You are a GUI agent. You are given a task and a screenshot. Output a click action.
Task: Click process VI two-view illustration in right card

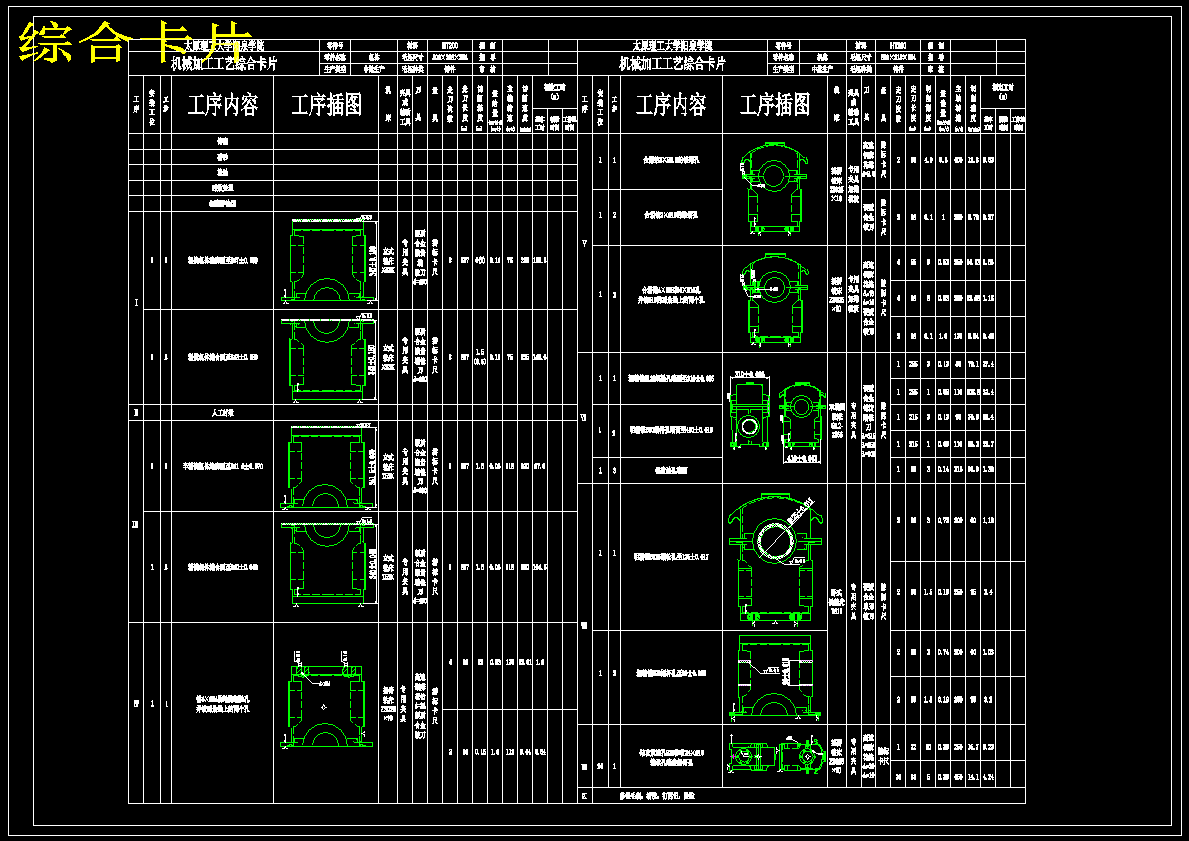tap(776, 415)
